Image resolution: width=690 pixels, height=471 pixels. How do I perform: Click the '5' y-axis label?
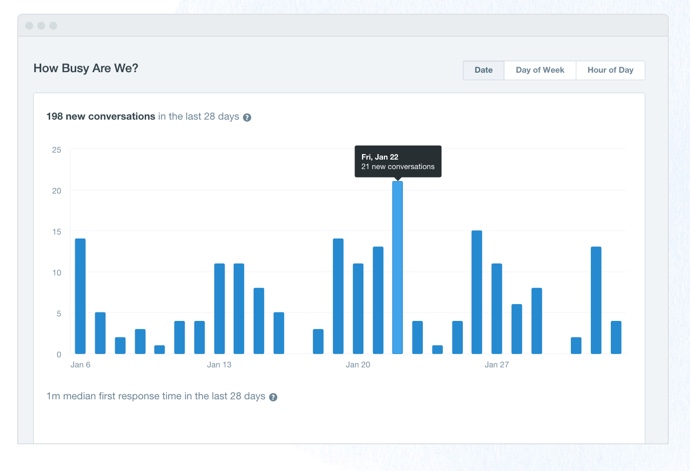pyautogui.click(x=59, y=314)
